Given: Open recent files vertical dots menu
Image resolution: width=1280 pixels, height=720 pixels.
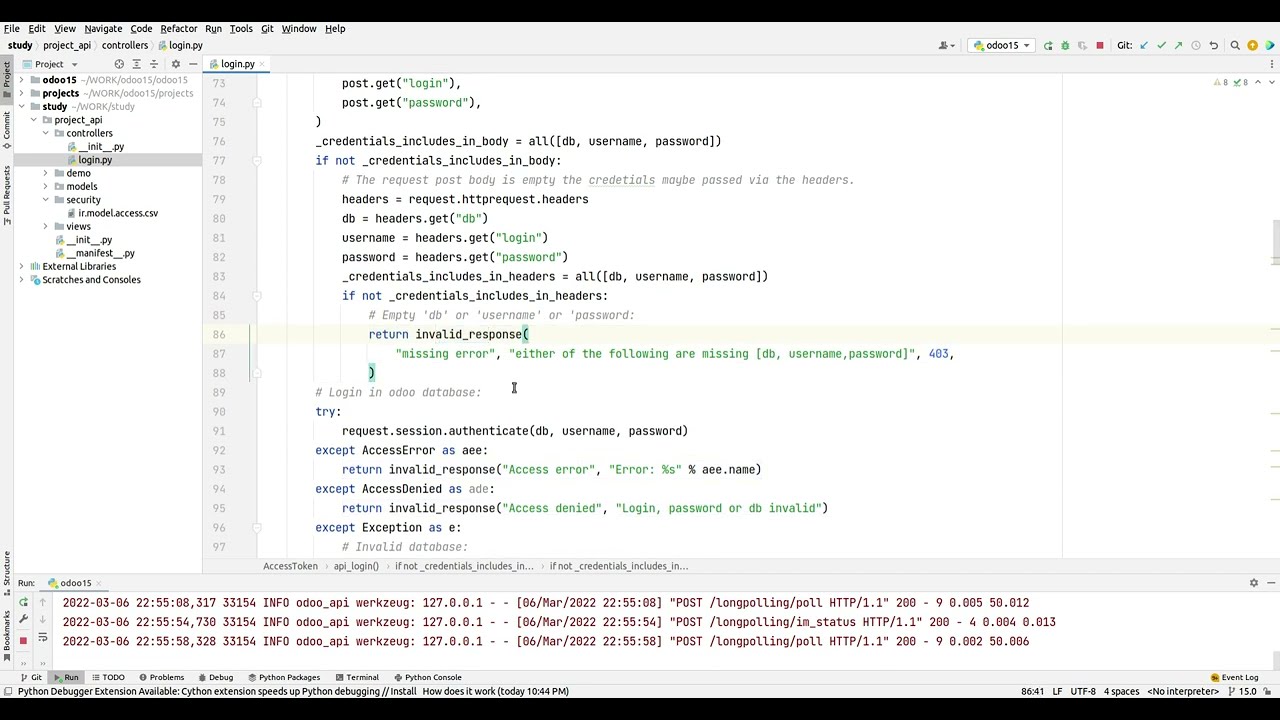Looking at the screenshot, I should coord(1271,64).
